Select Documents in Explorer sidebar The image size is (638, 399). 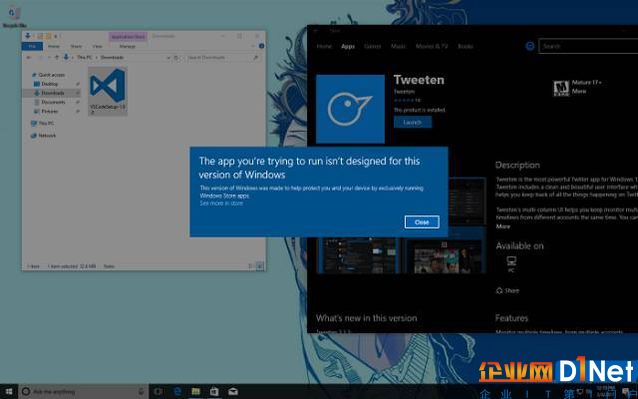(50, 102)
